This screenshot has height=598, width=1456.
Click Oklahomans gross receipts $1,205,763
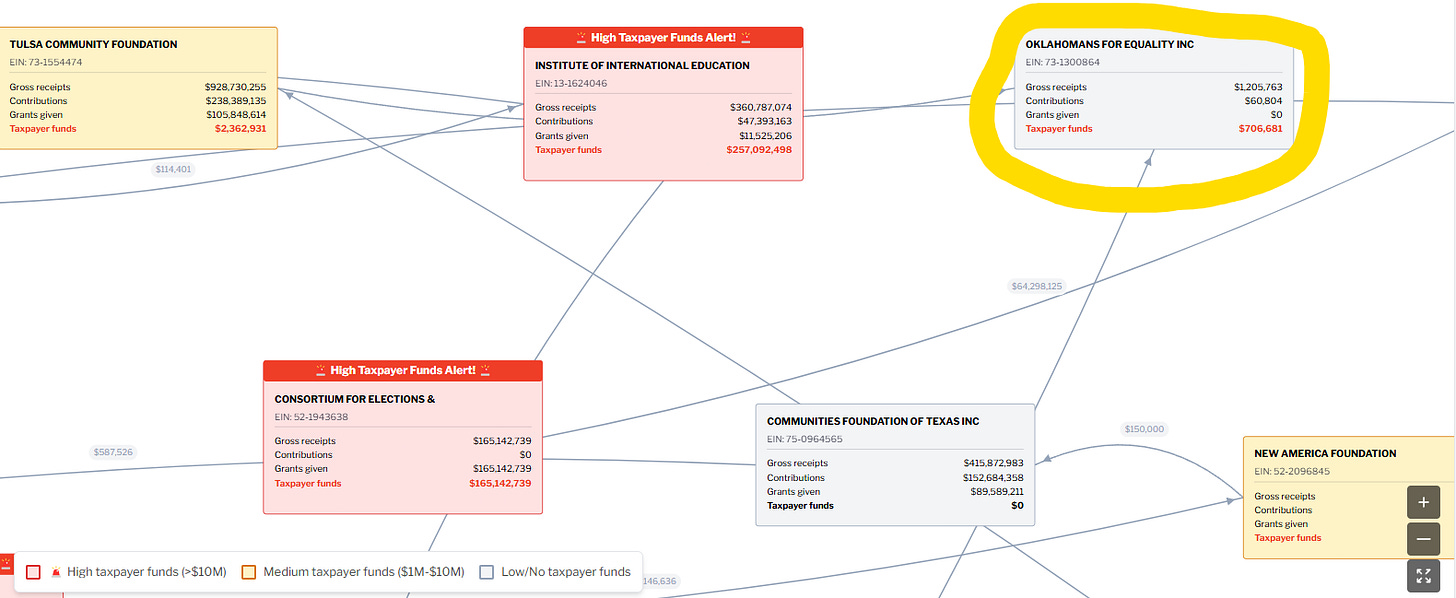coord(1258,87)
